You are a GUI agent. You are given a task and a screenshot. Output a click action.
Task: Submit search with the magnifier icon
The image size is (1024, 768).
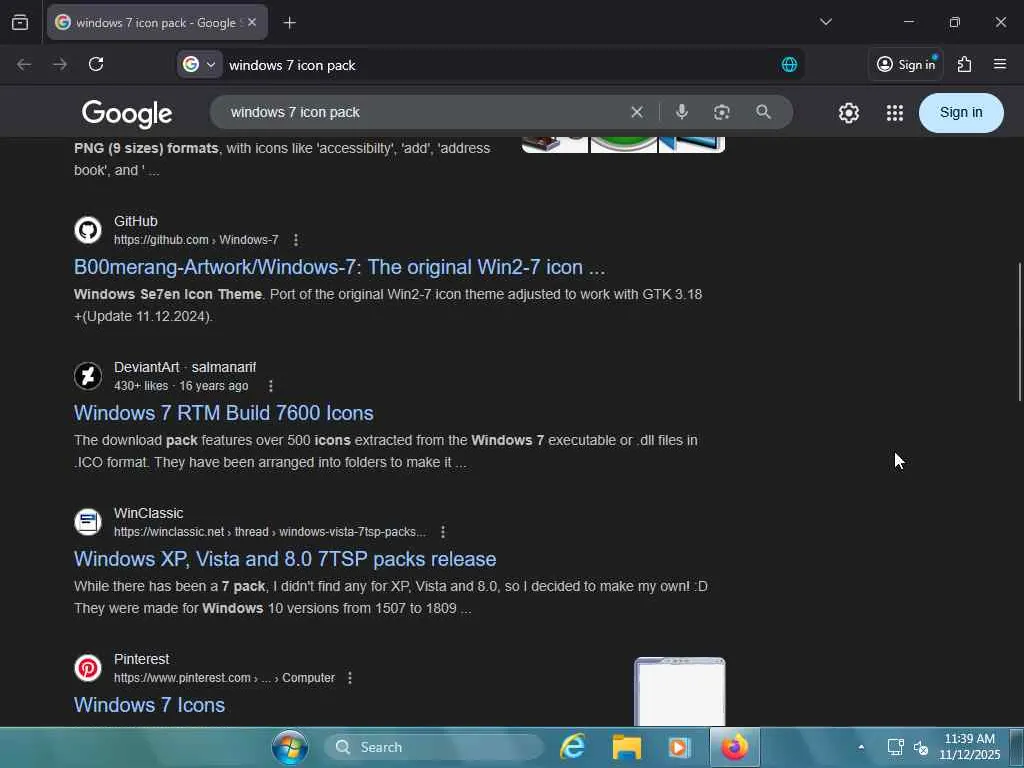(763, 112)
